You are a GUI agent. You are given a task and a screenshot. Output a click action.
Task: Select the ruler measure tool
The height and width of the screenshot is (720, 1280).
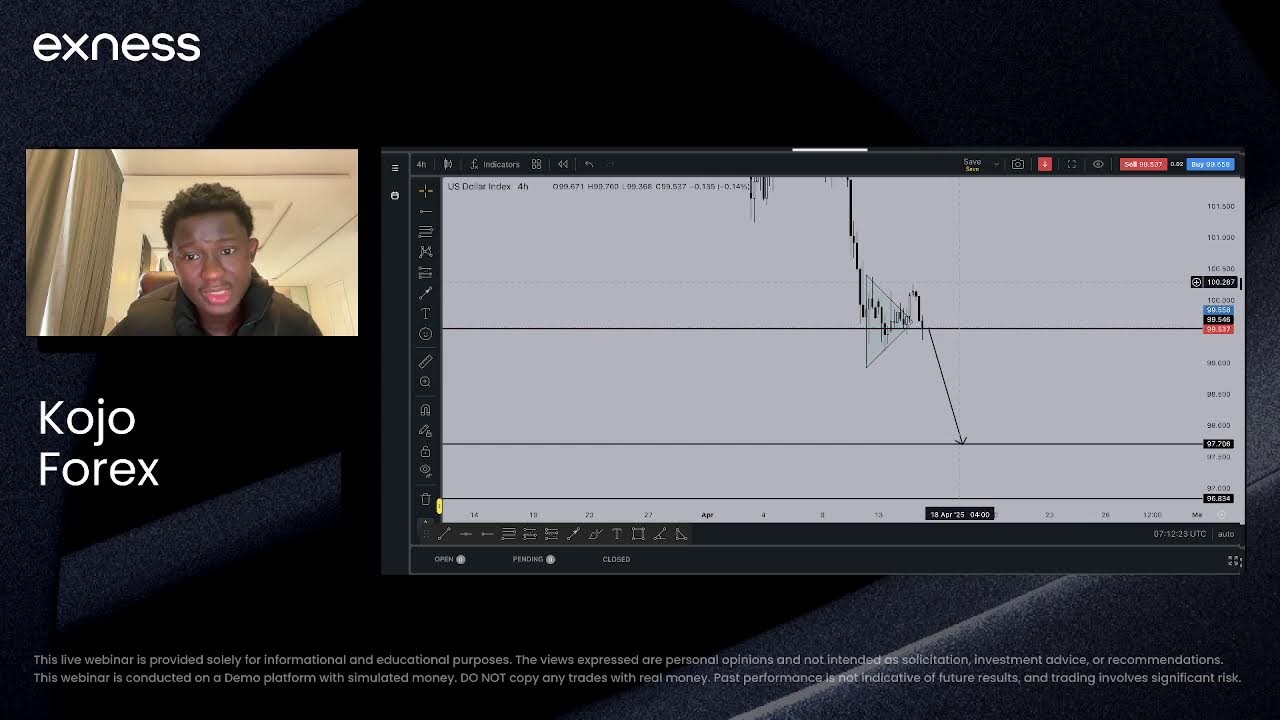click(425, 361)
